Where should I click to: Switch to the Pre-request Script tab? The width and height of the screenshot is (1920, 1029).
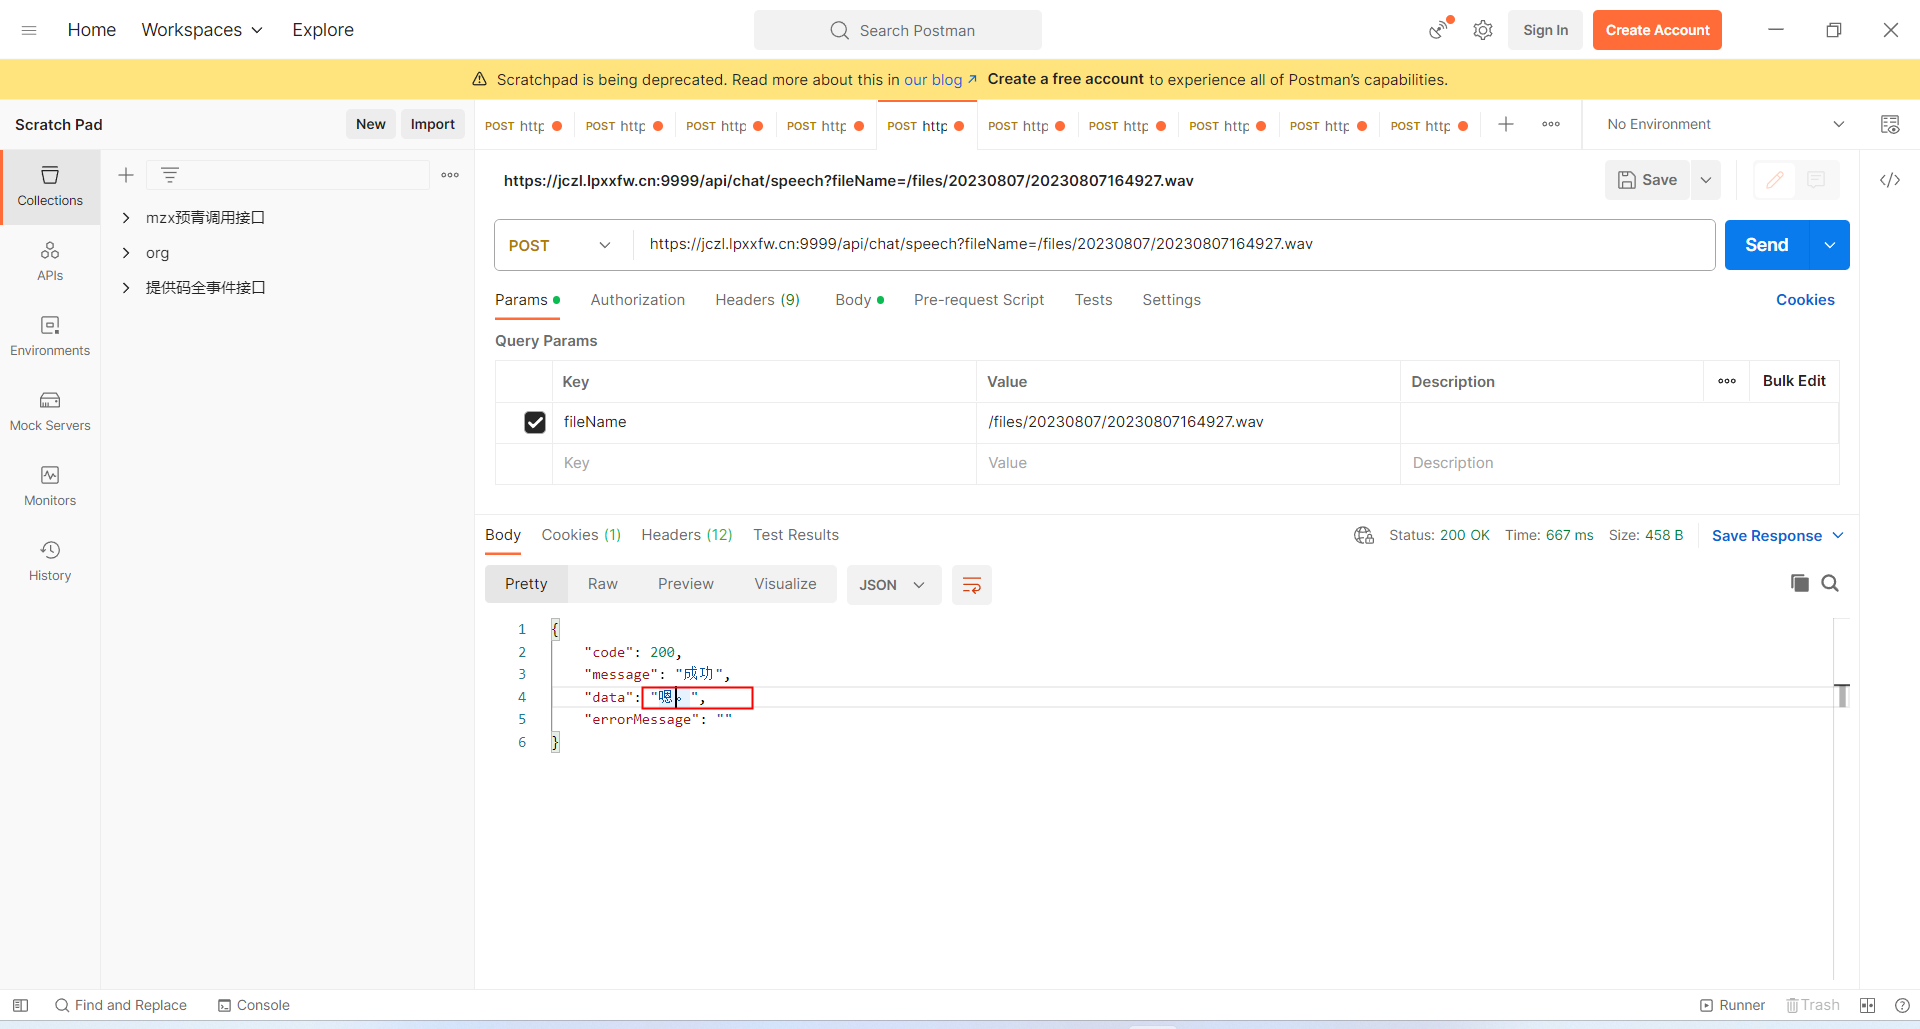(x=979, y=300)
